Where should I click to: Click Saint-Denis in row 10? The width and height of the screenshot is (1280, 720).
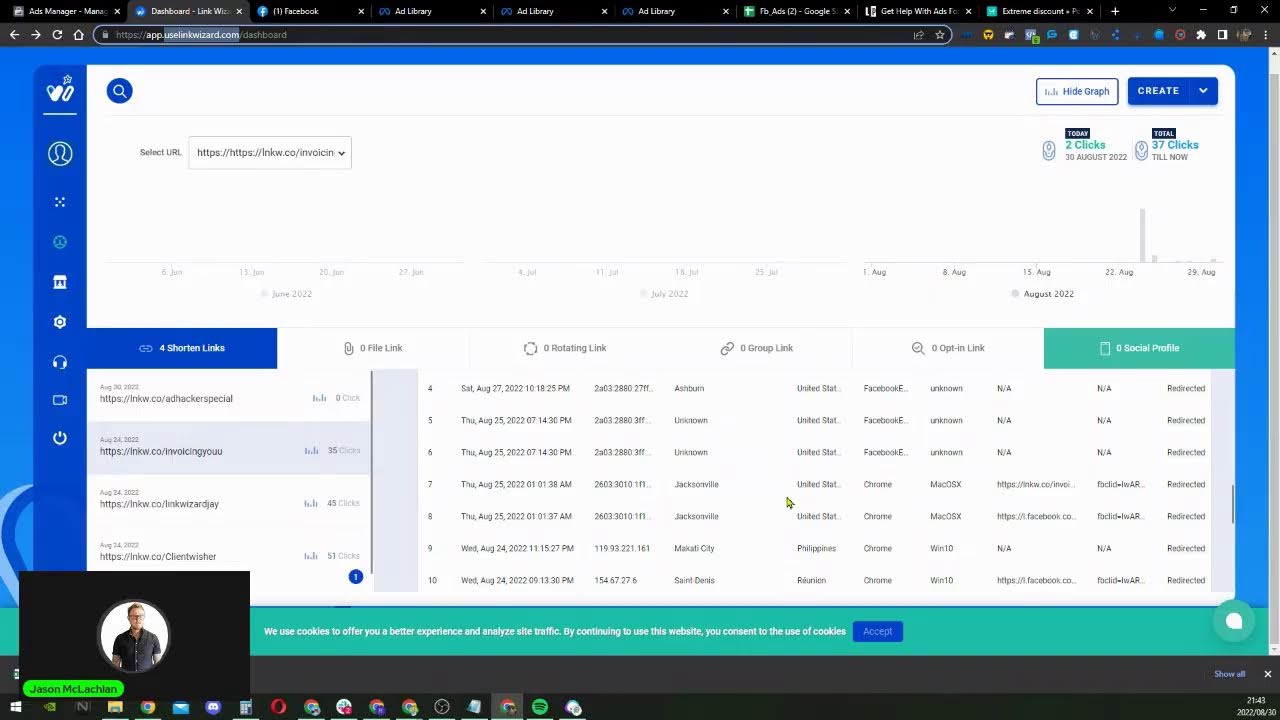tap(696, 580)
